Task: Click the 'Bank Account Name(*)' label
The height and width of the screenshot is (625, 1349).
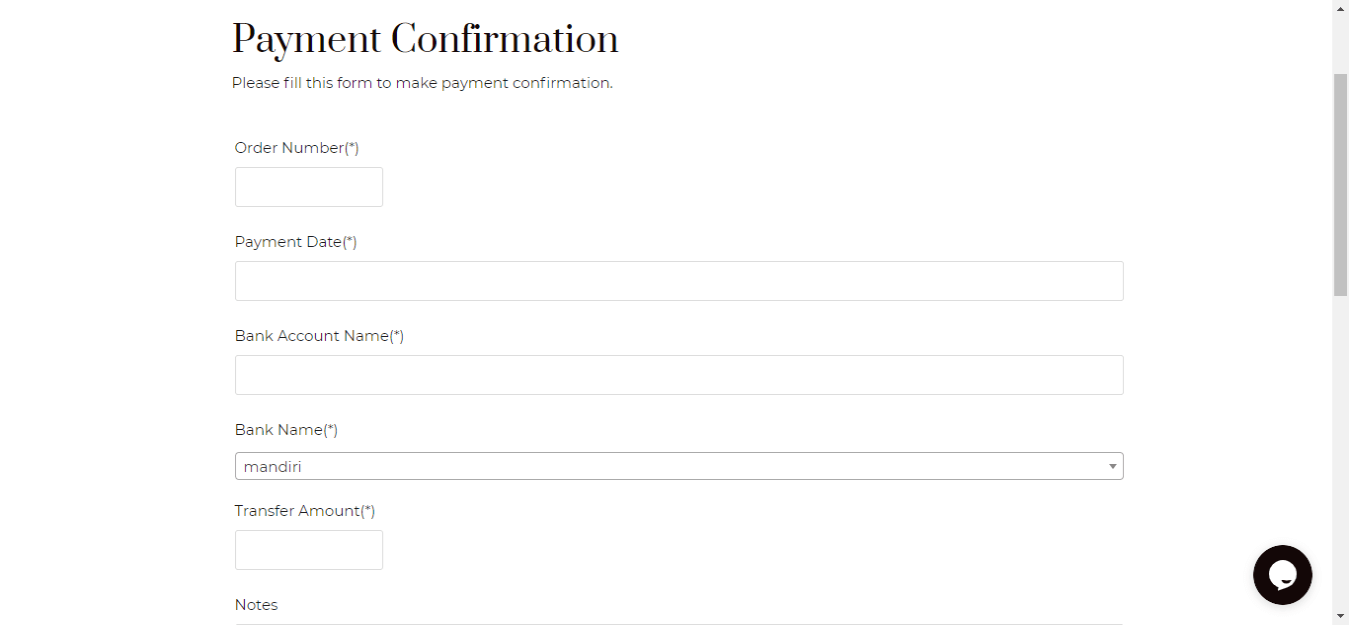Action: point(319,336)
